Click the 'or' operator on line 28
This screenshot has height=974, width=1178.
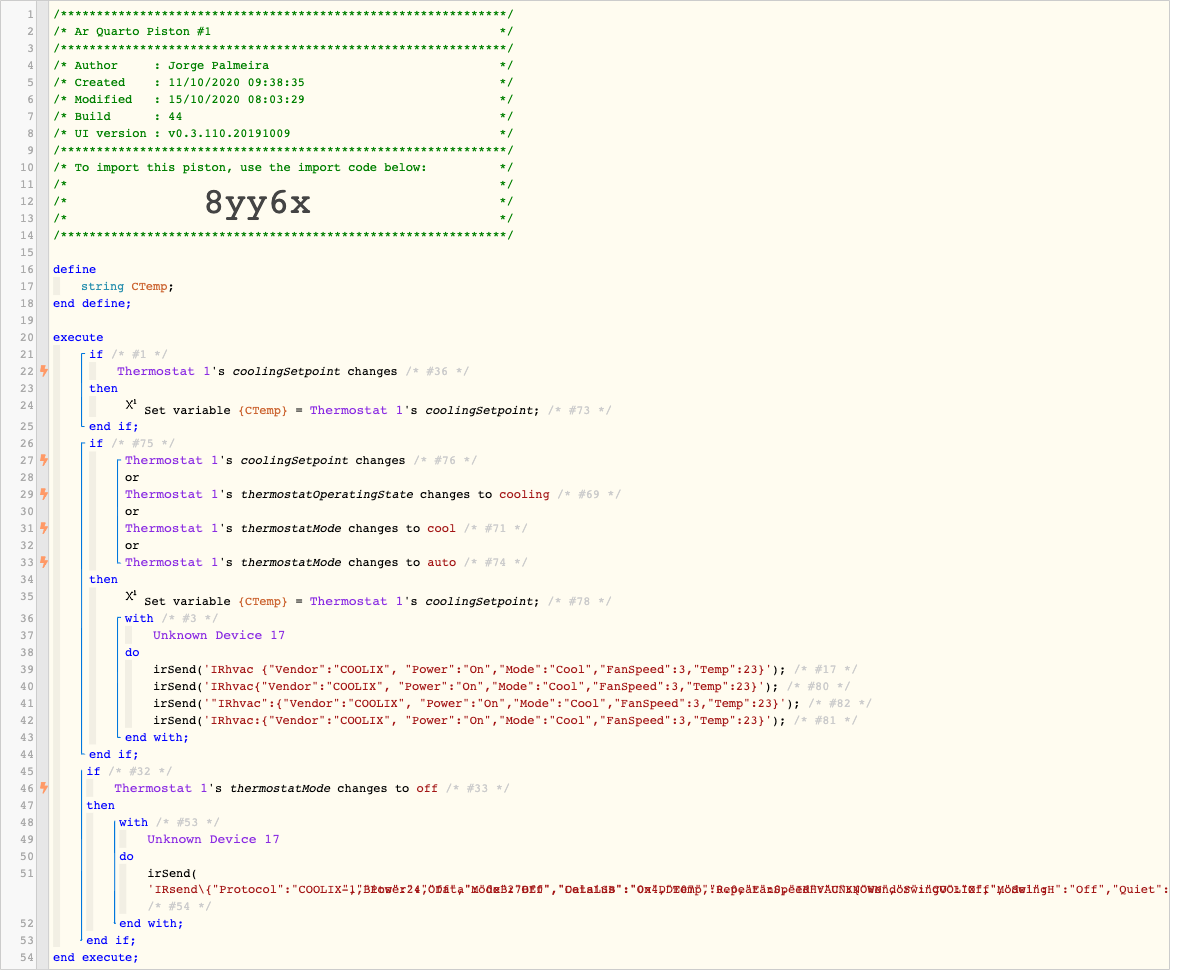[132, 478]
